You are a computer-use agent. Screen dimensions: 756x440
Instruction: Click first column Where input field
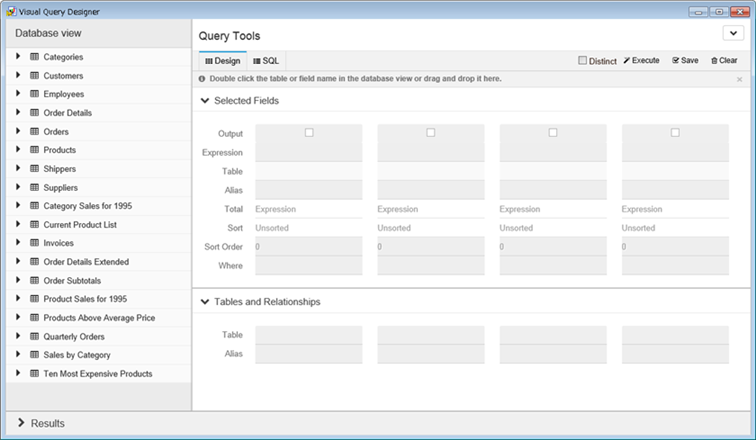pos(309,266)
